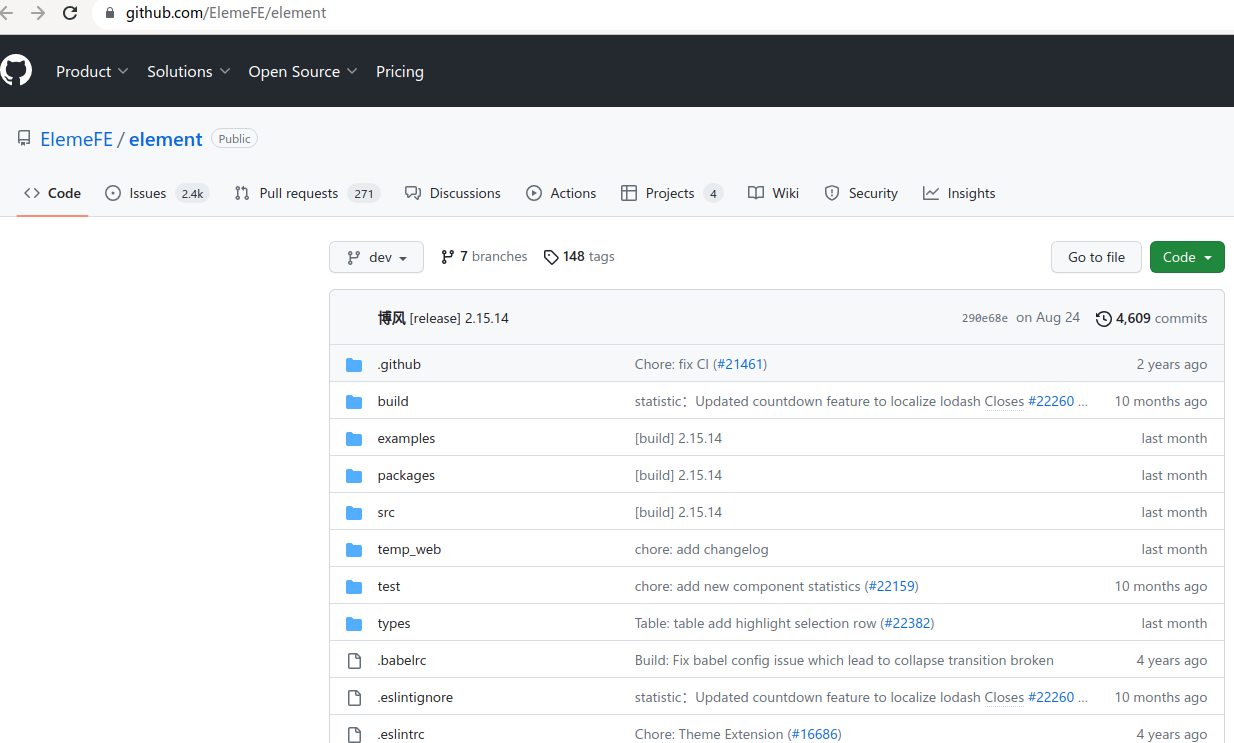Click the commit history clock icon
1234x743 pixels.
pyautogui.click(x=1103, y=317)
